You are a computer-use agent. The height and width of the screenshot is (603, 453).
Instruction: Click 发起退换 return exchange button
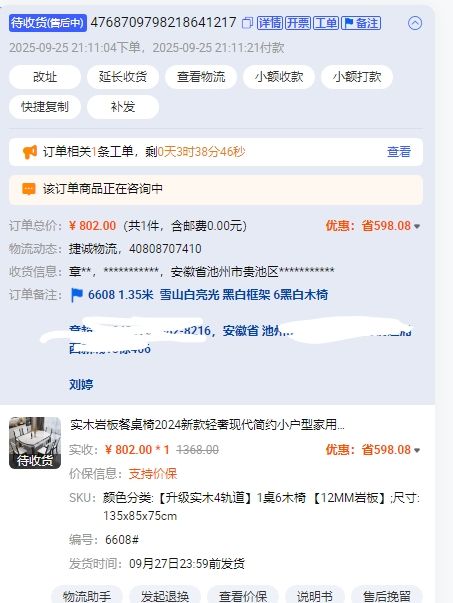point(165,596)
